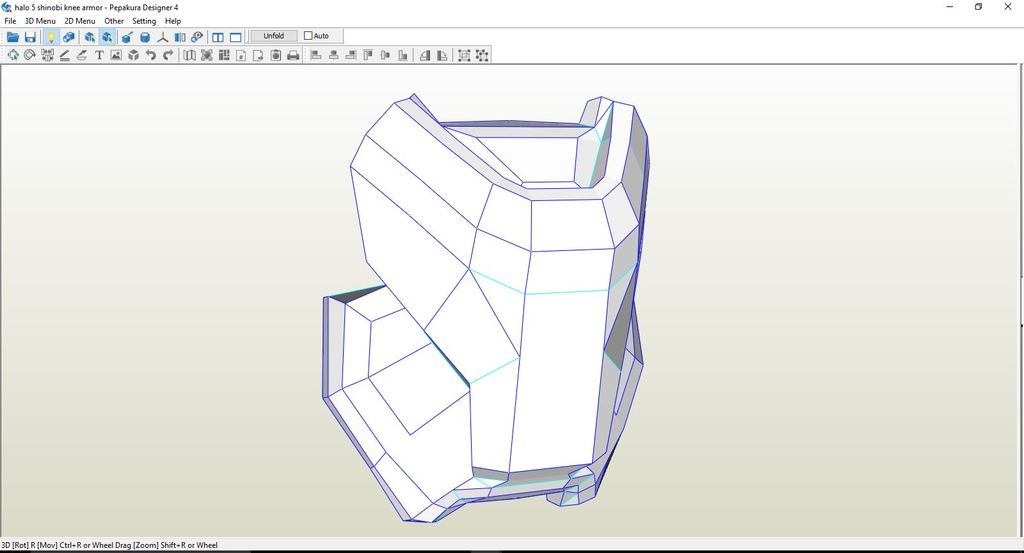1024x553 pixels.
Task: Minimize the Pepakura Designer window
Action: point(950,7)
